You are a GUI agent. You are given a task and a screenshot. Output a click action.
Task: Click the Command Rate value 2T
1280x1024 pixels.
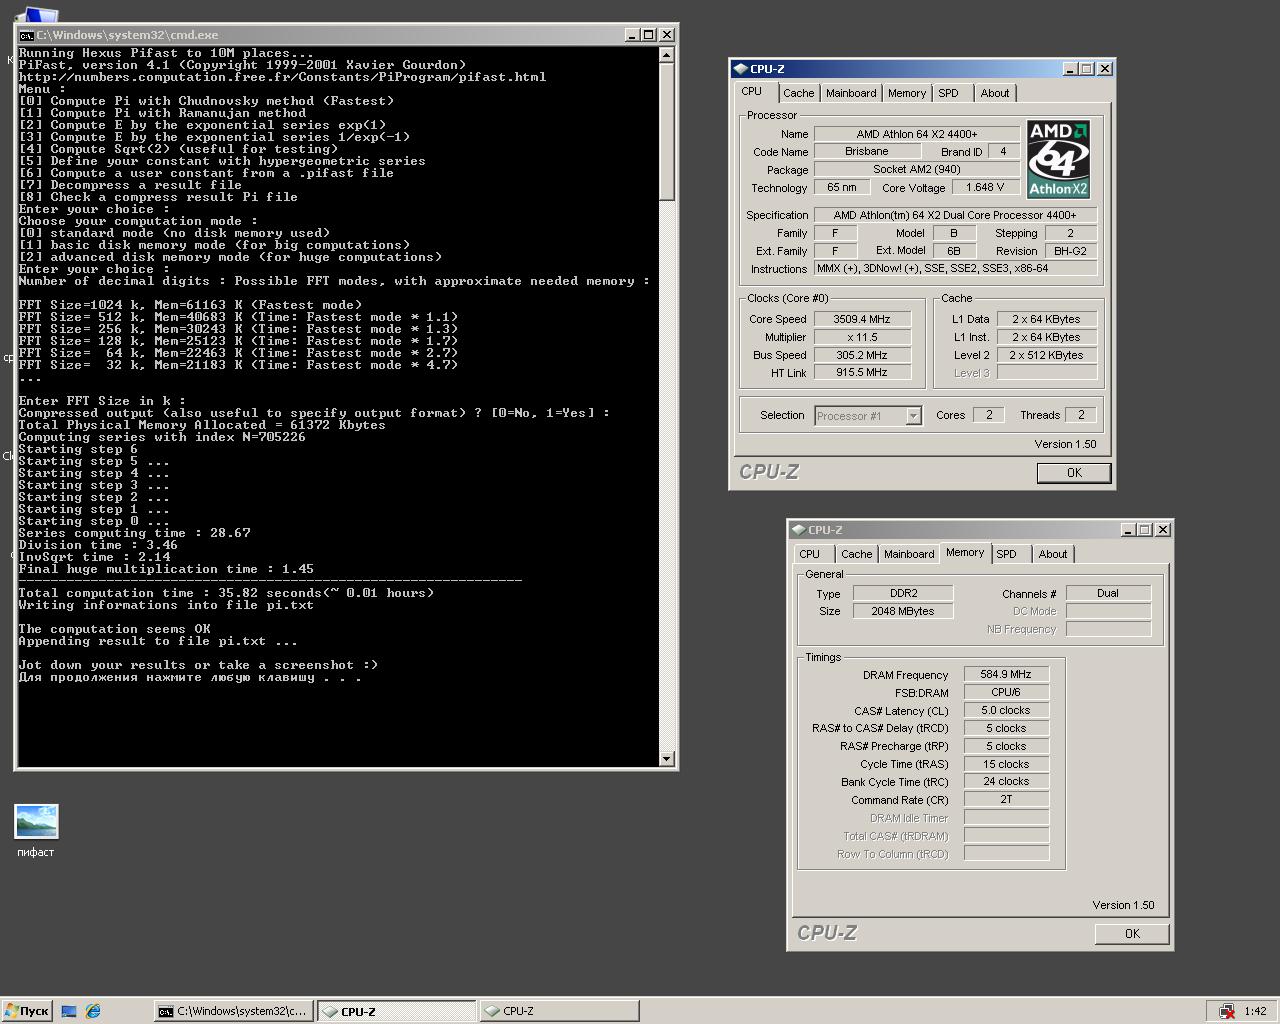pyautogui.click(x=1007, y=800)
